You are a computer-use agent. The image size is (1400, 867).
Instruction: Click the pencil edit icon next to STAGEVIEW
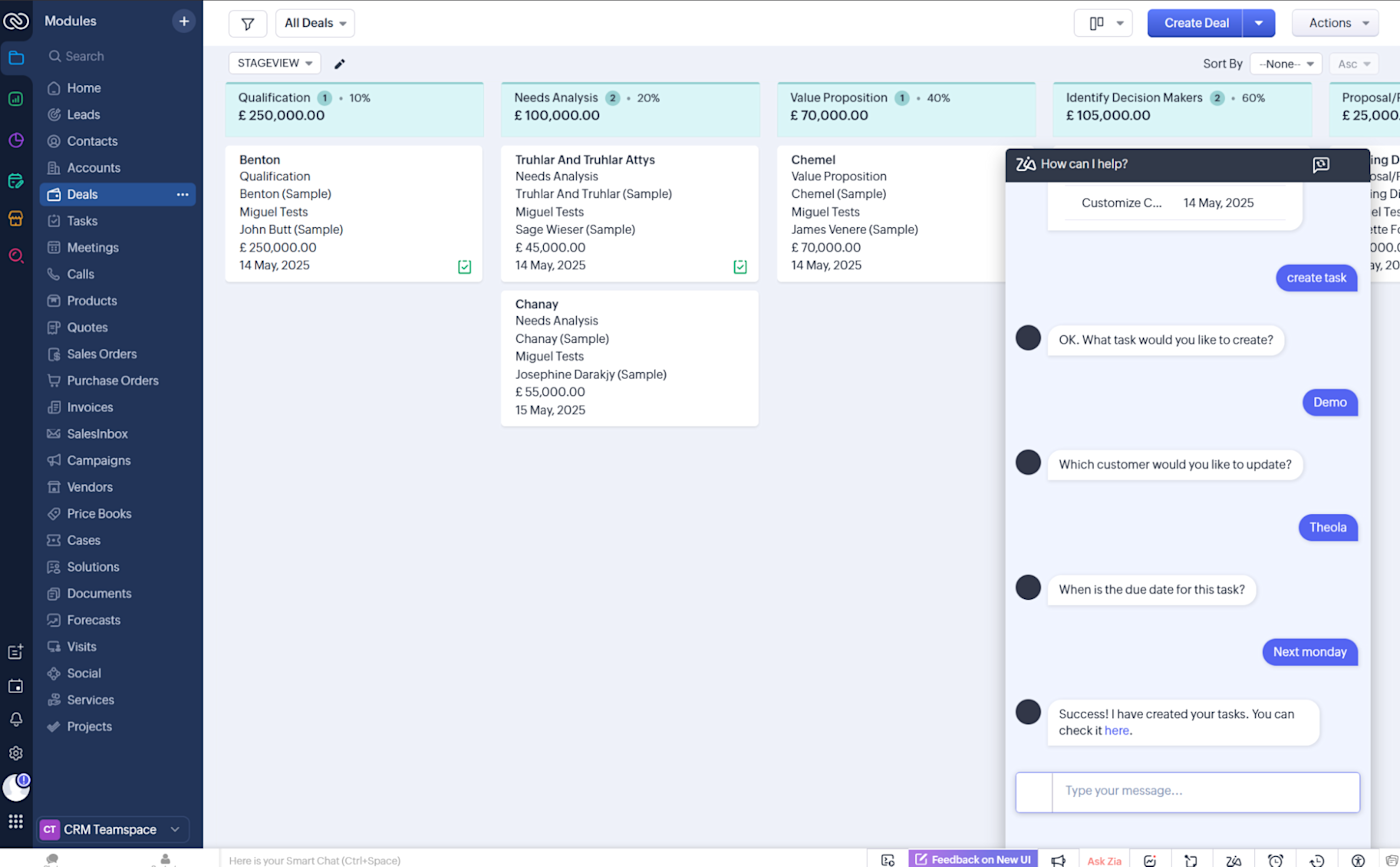click(x=339, y=64)
